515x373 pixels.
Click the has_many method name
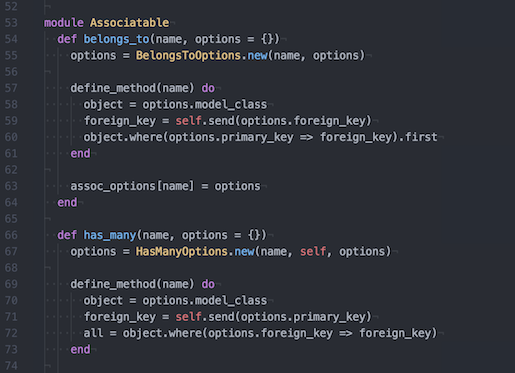tap(110, 235)
